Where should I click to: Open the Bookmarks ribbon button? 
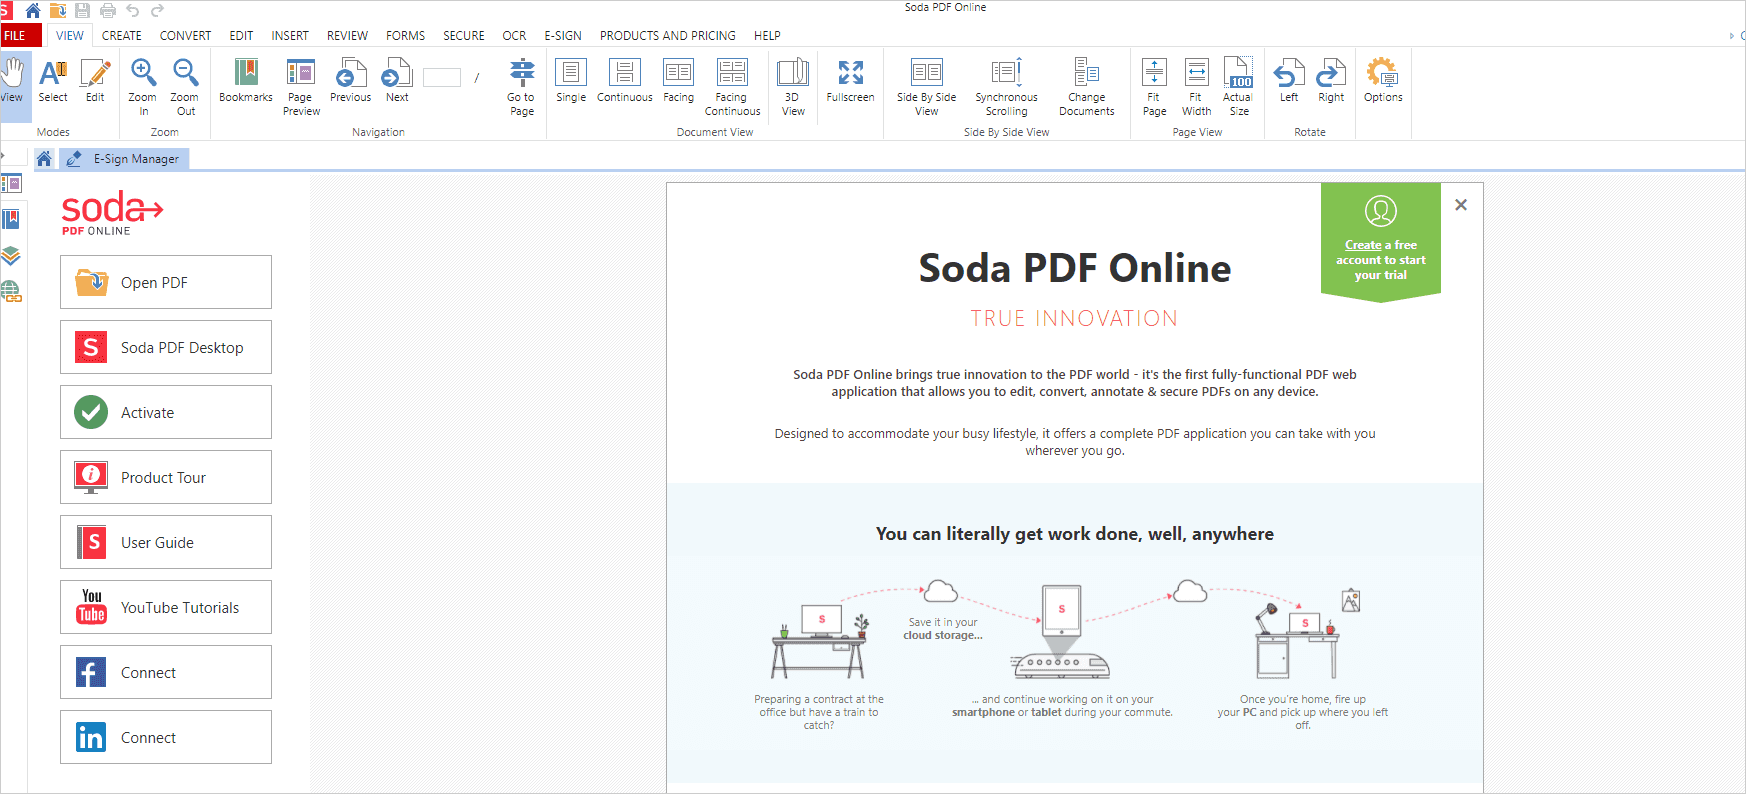pyautogui.click(x=246, y=80)
